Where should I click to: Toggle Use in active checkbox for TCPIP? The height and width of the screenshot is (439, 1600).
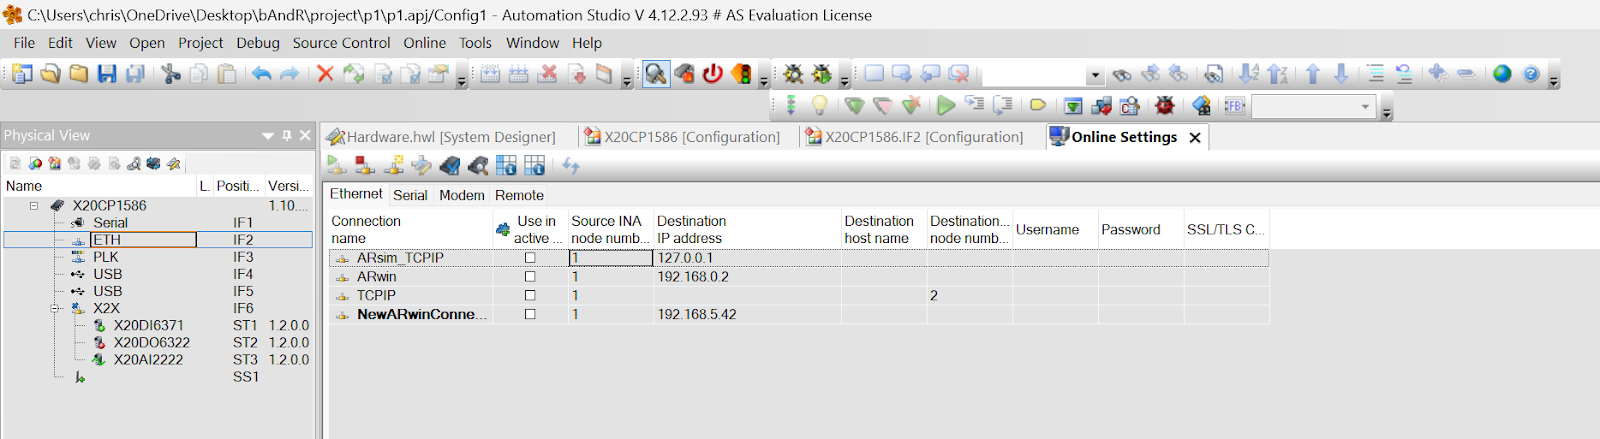(x=530, y=296)
